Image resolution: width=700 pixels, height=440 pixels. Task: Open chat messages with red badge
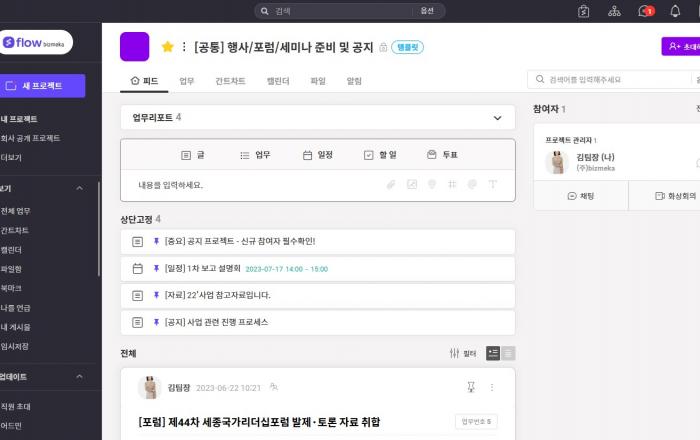point(646,11)
